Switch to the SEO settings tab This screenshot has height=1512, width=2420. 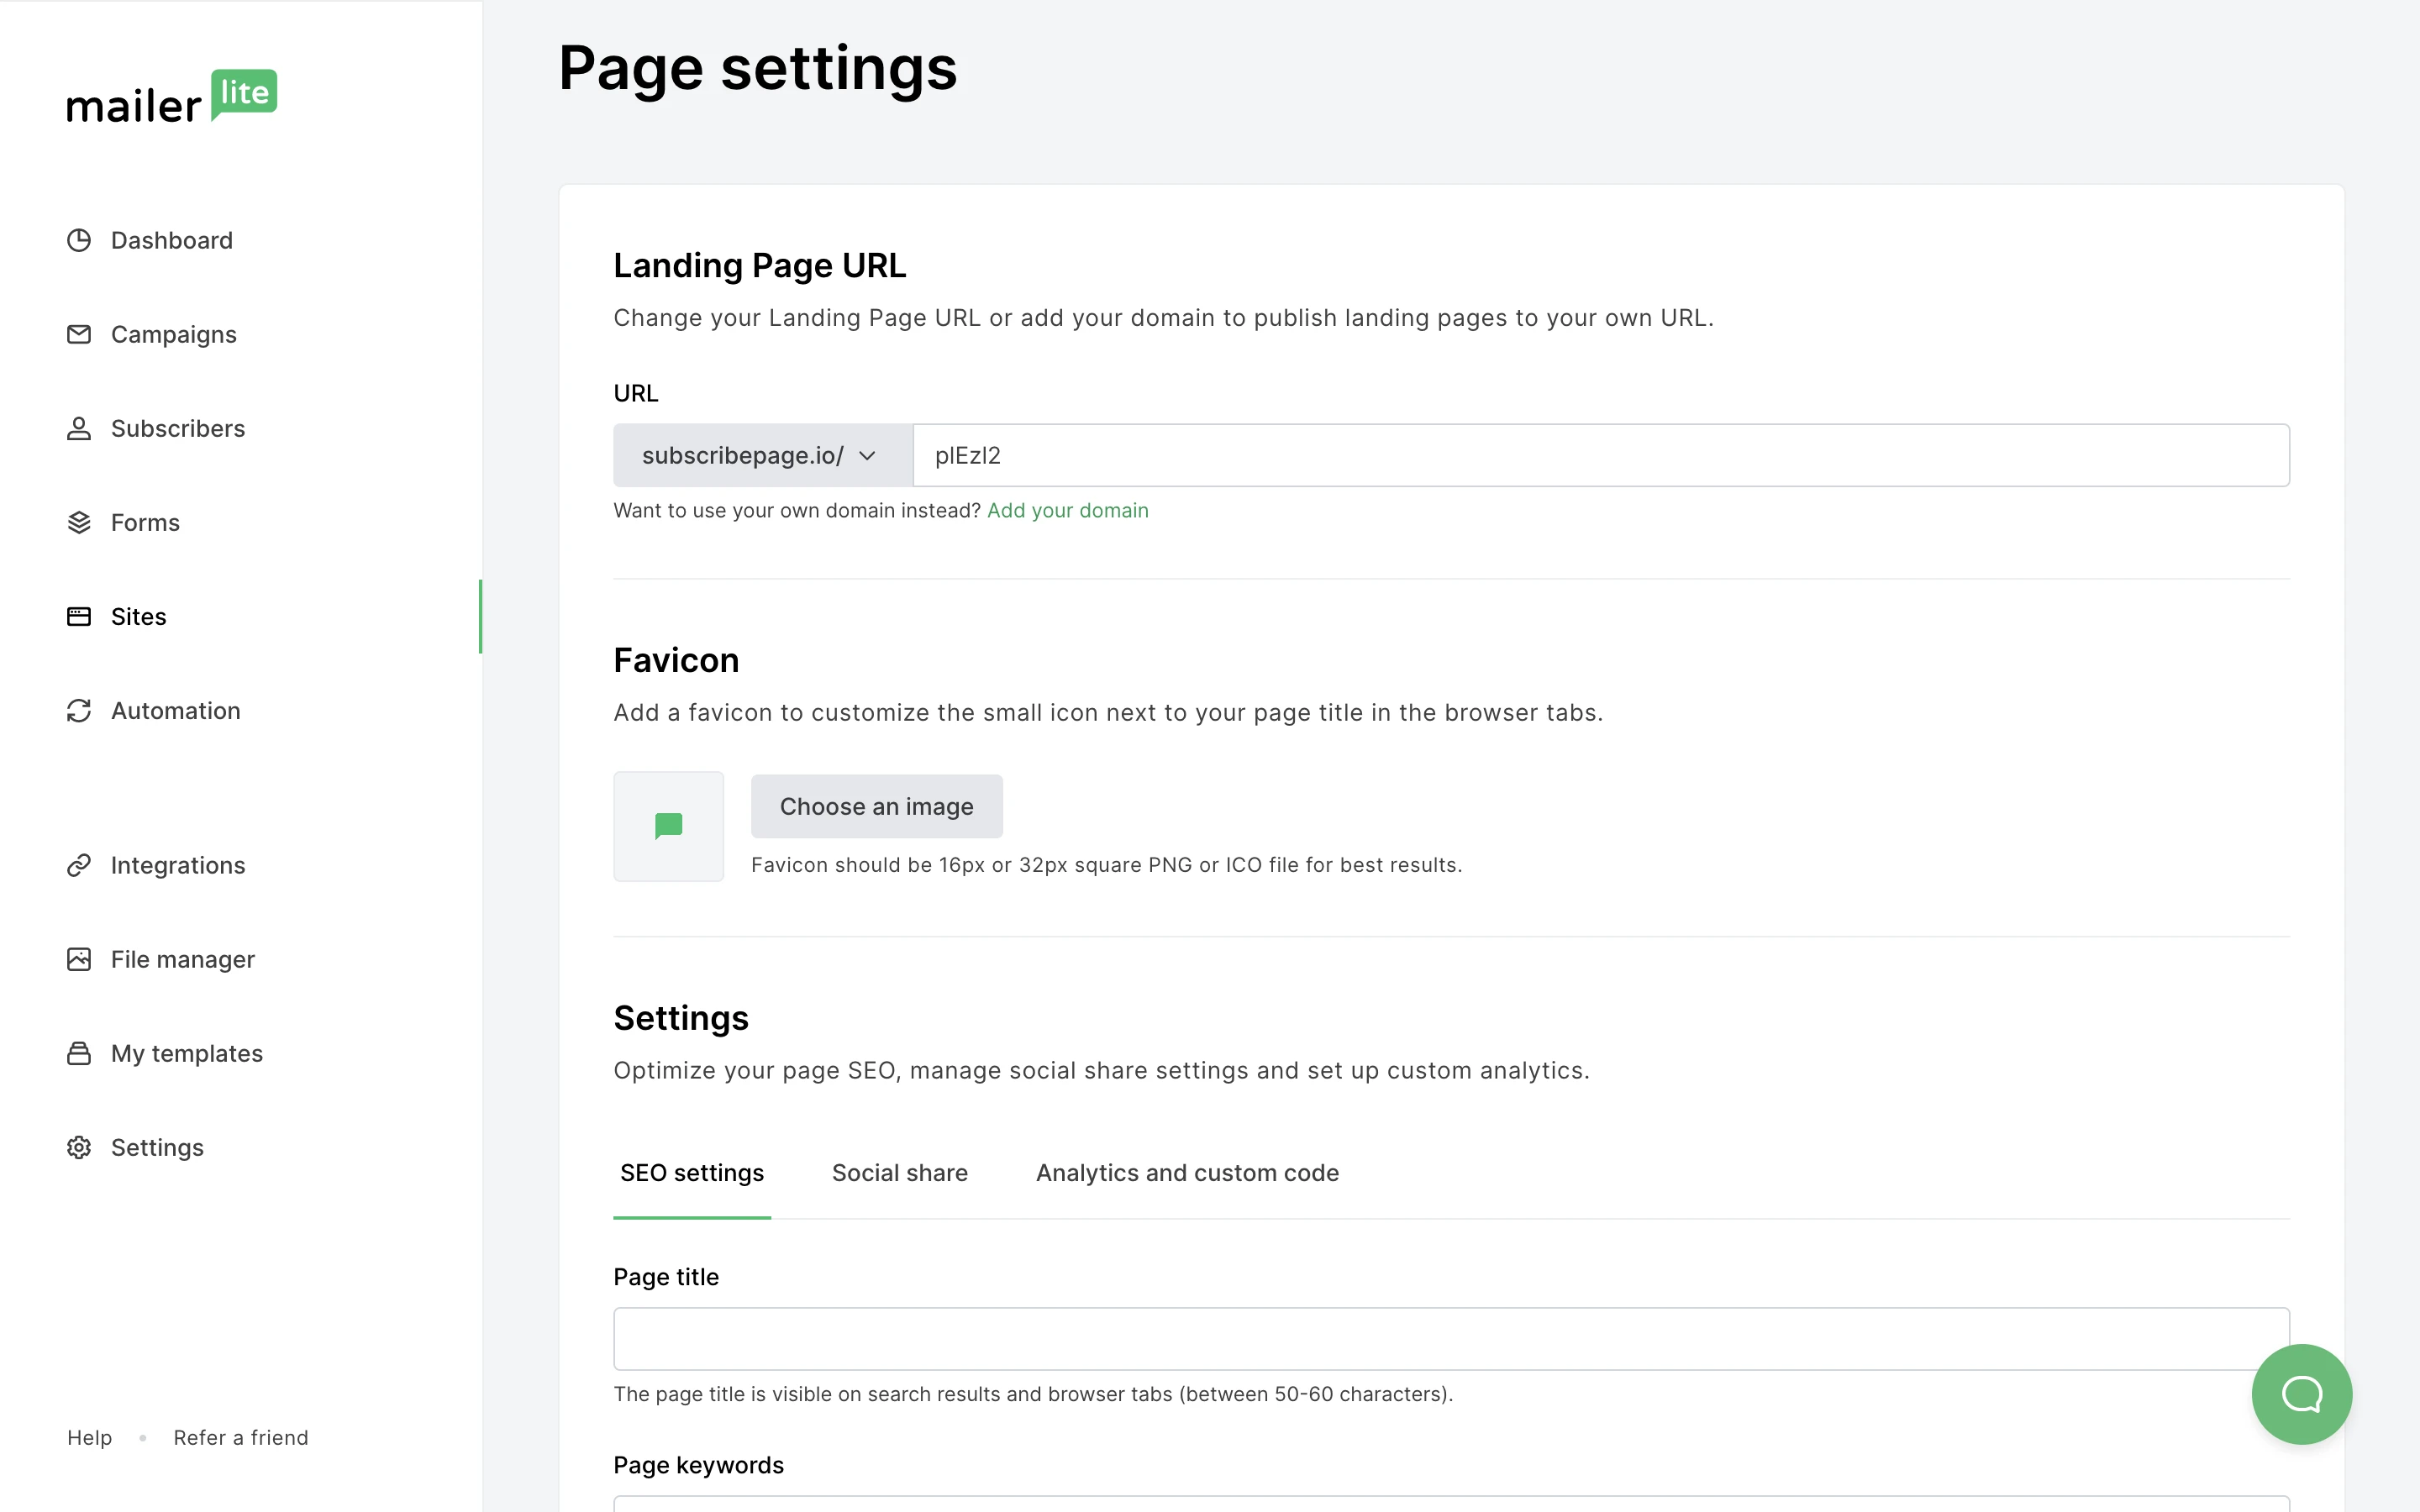(692, 1173)
